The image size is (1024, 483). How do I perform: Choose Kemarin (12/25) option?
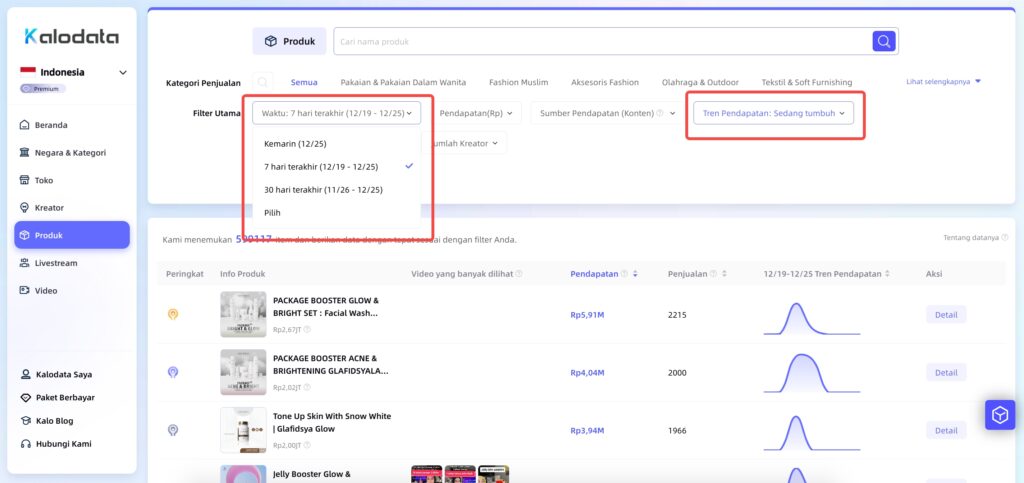[x=336, y=144]
